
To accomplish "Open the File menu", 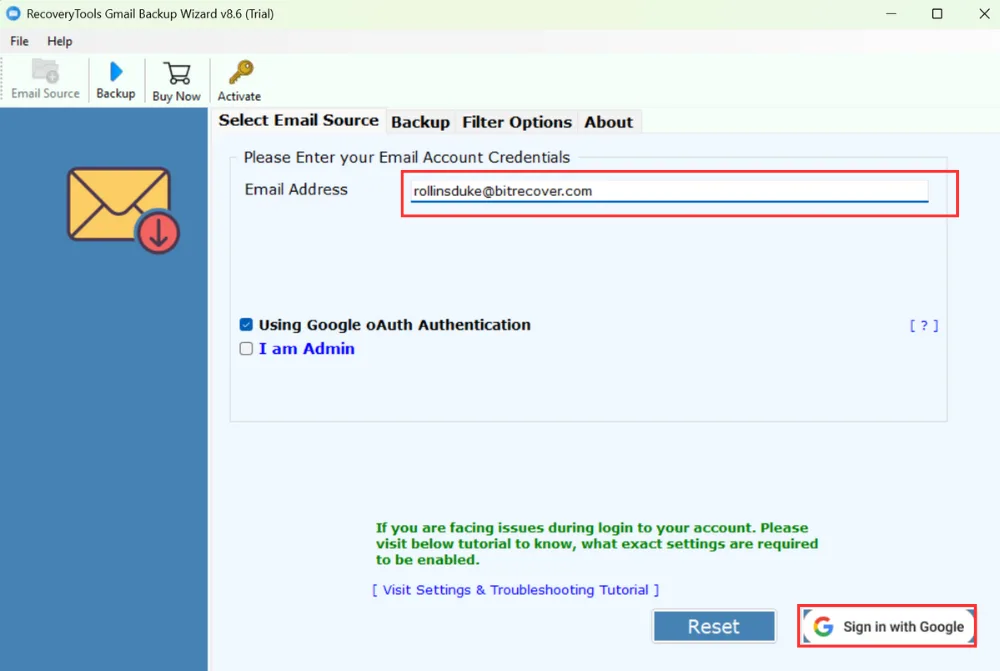I will (19, 41).
